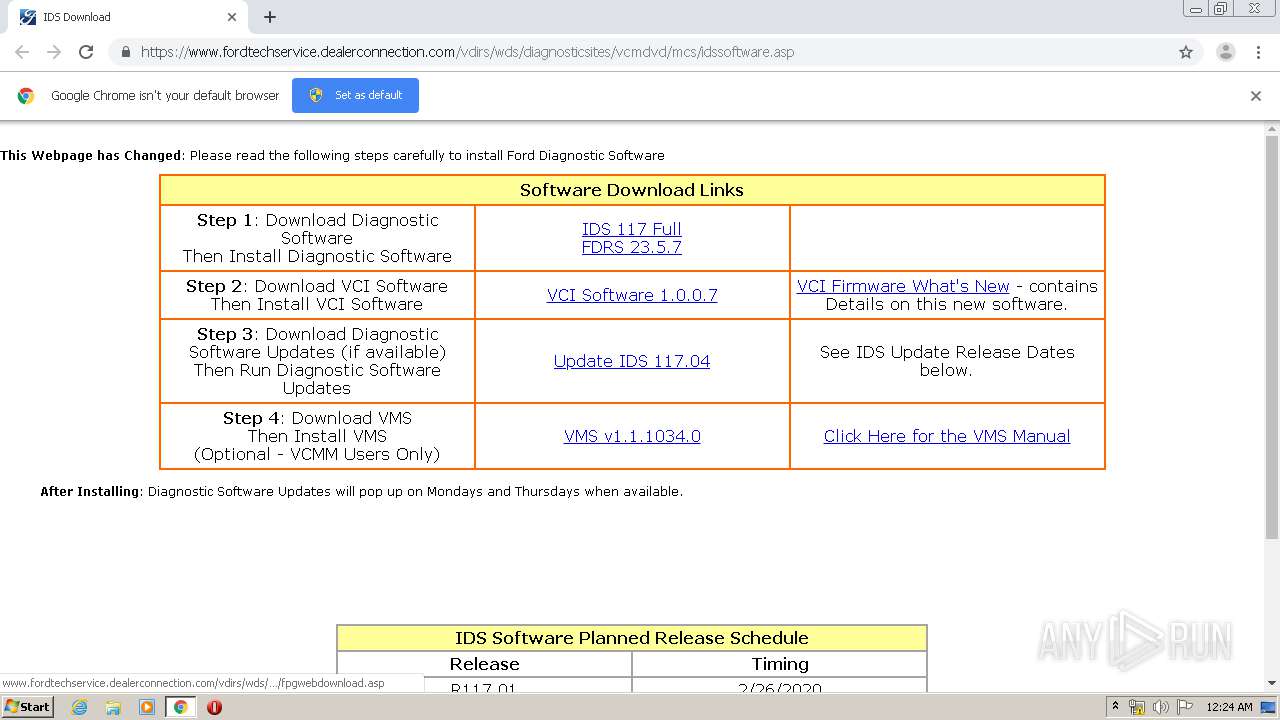Screen dimensions: 1280x720
Task: Open the Chrome three-dot menu
Action: point(1258,52)
